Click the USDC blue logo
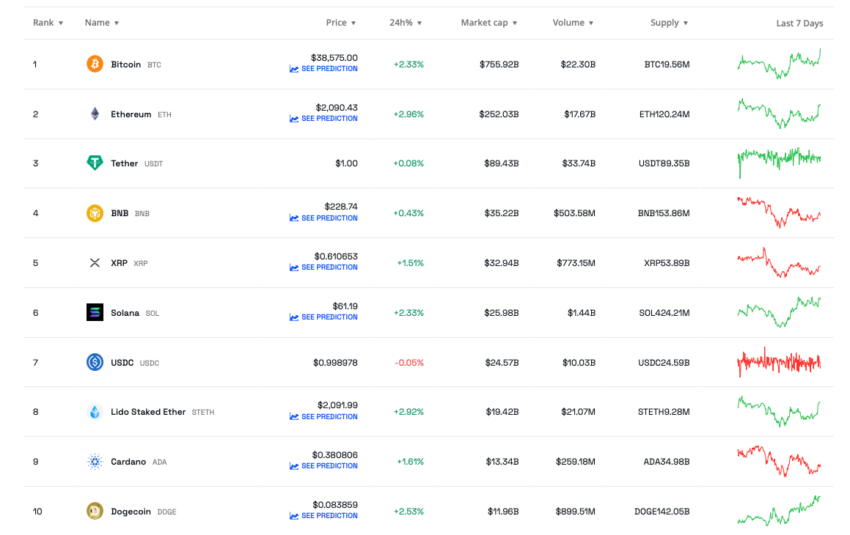 95,362
